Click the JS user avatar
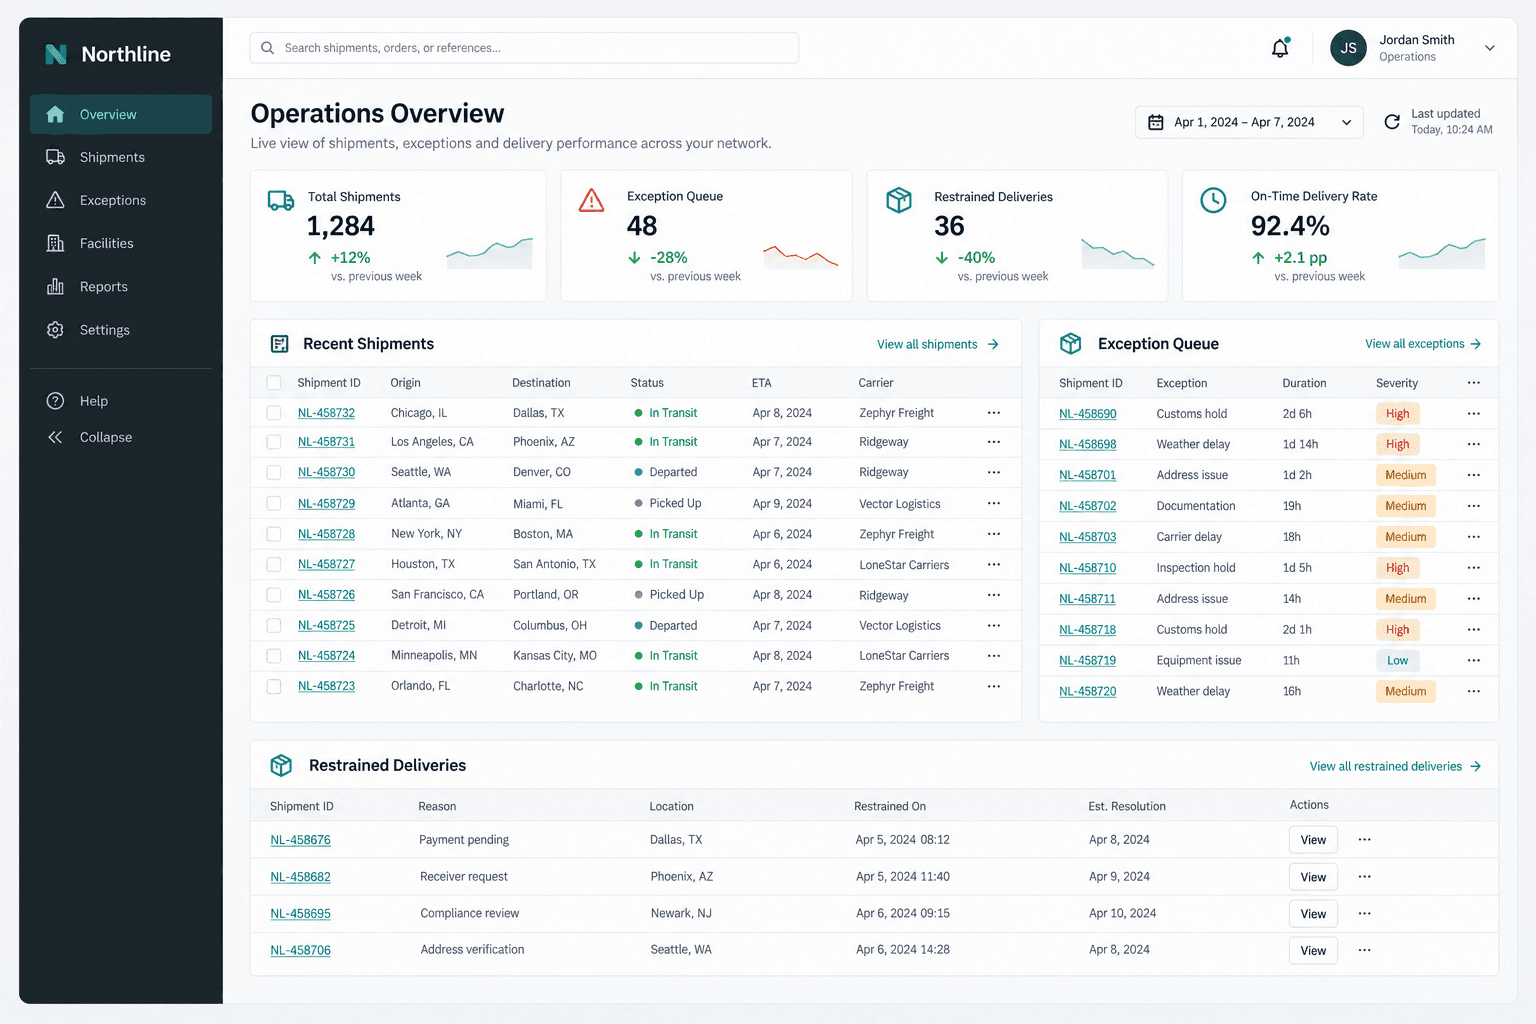Image resolution: width=1536 pixels, height=1024 pixels. click(x=1348, y=48)
